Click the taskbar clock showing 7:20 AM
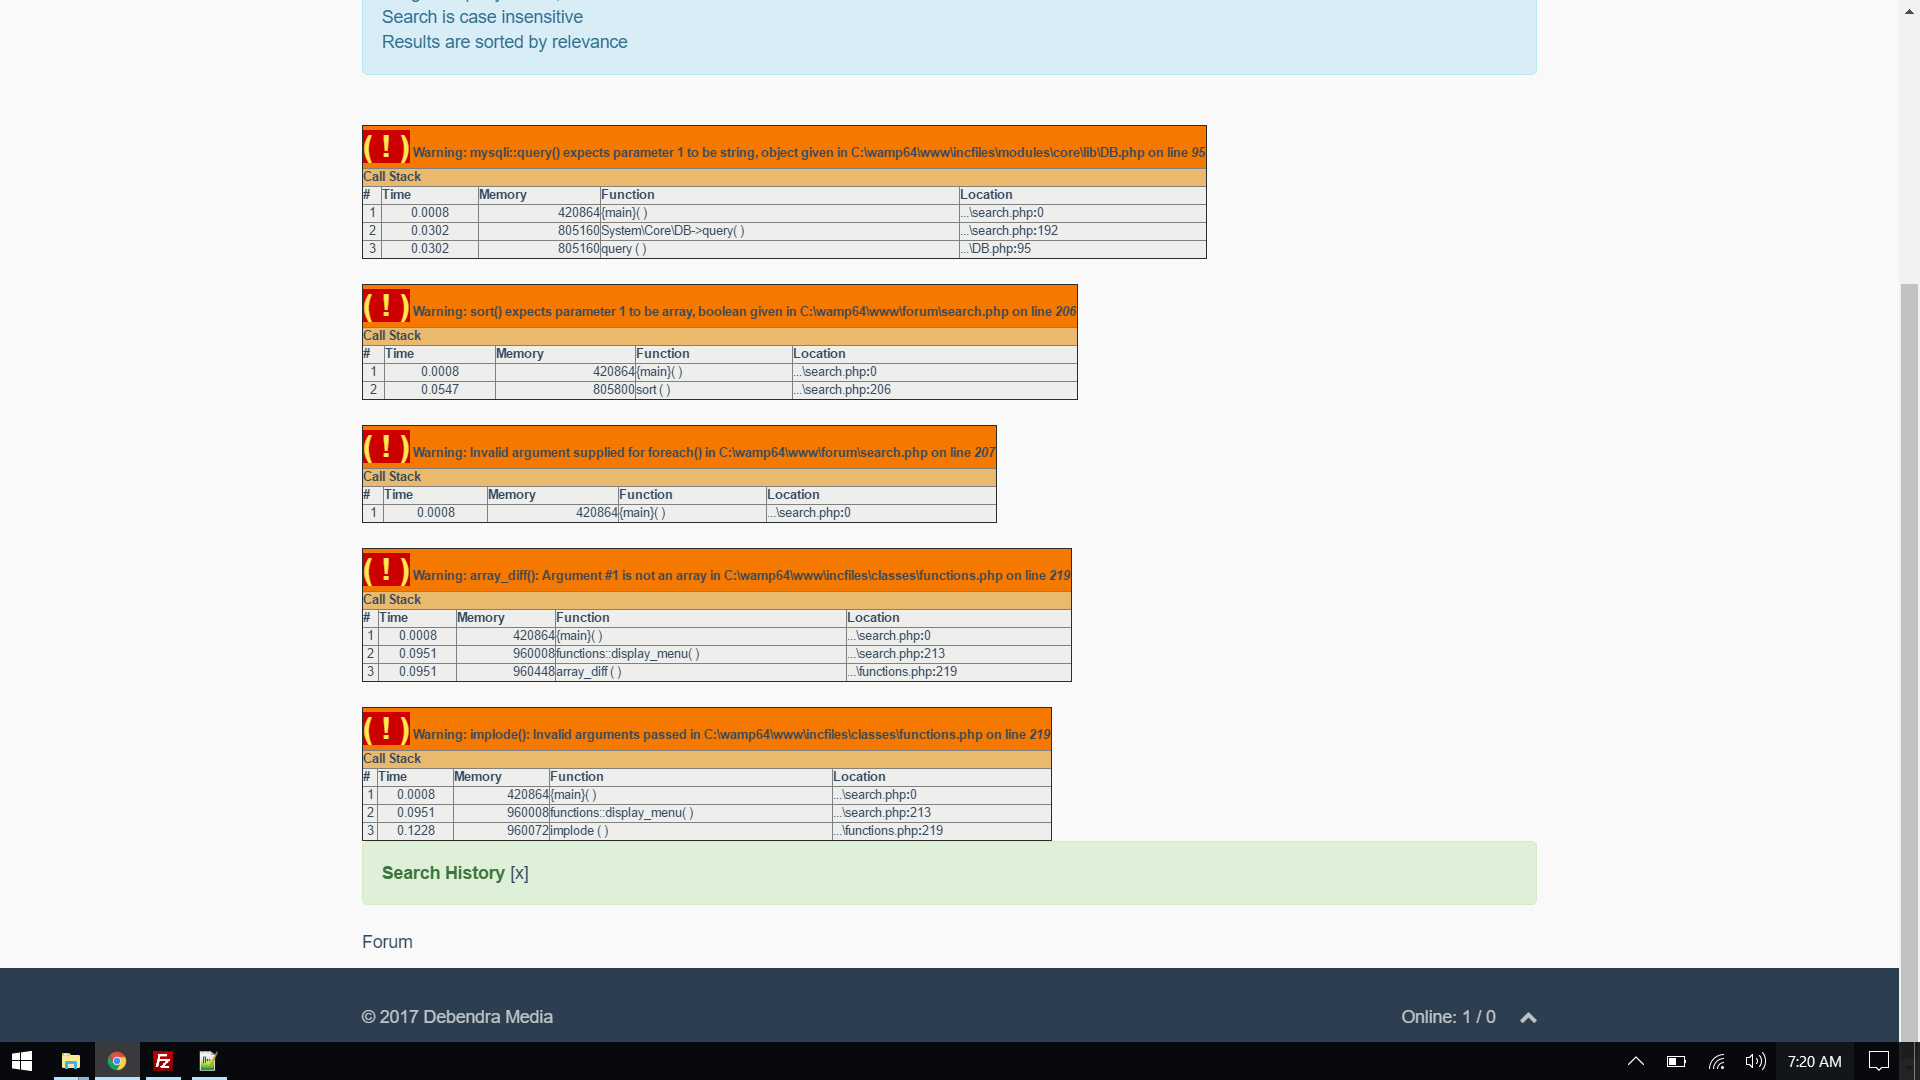Screen dimensions: 1920x1080 coord(1814,1061)
